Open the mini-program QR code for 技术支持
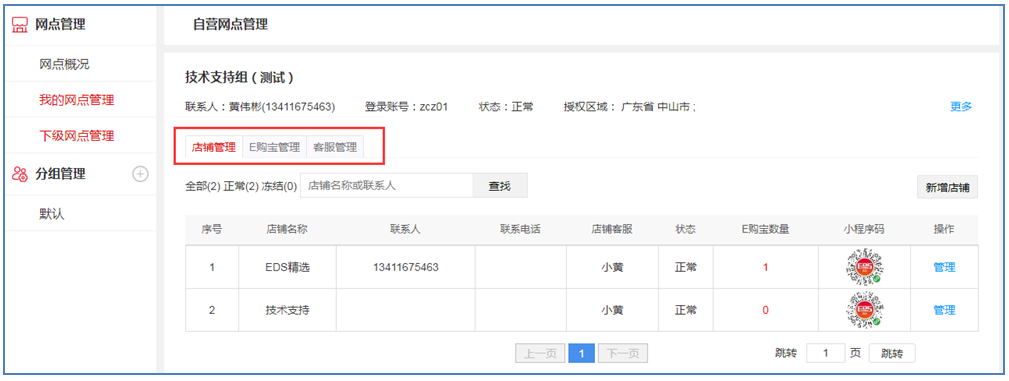The height and width of the screenshot is (381, 1009). click(x=864, y=310)
